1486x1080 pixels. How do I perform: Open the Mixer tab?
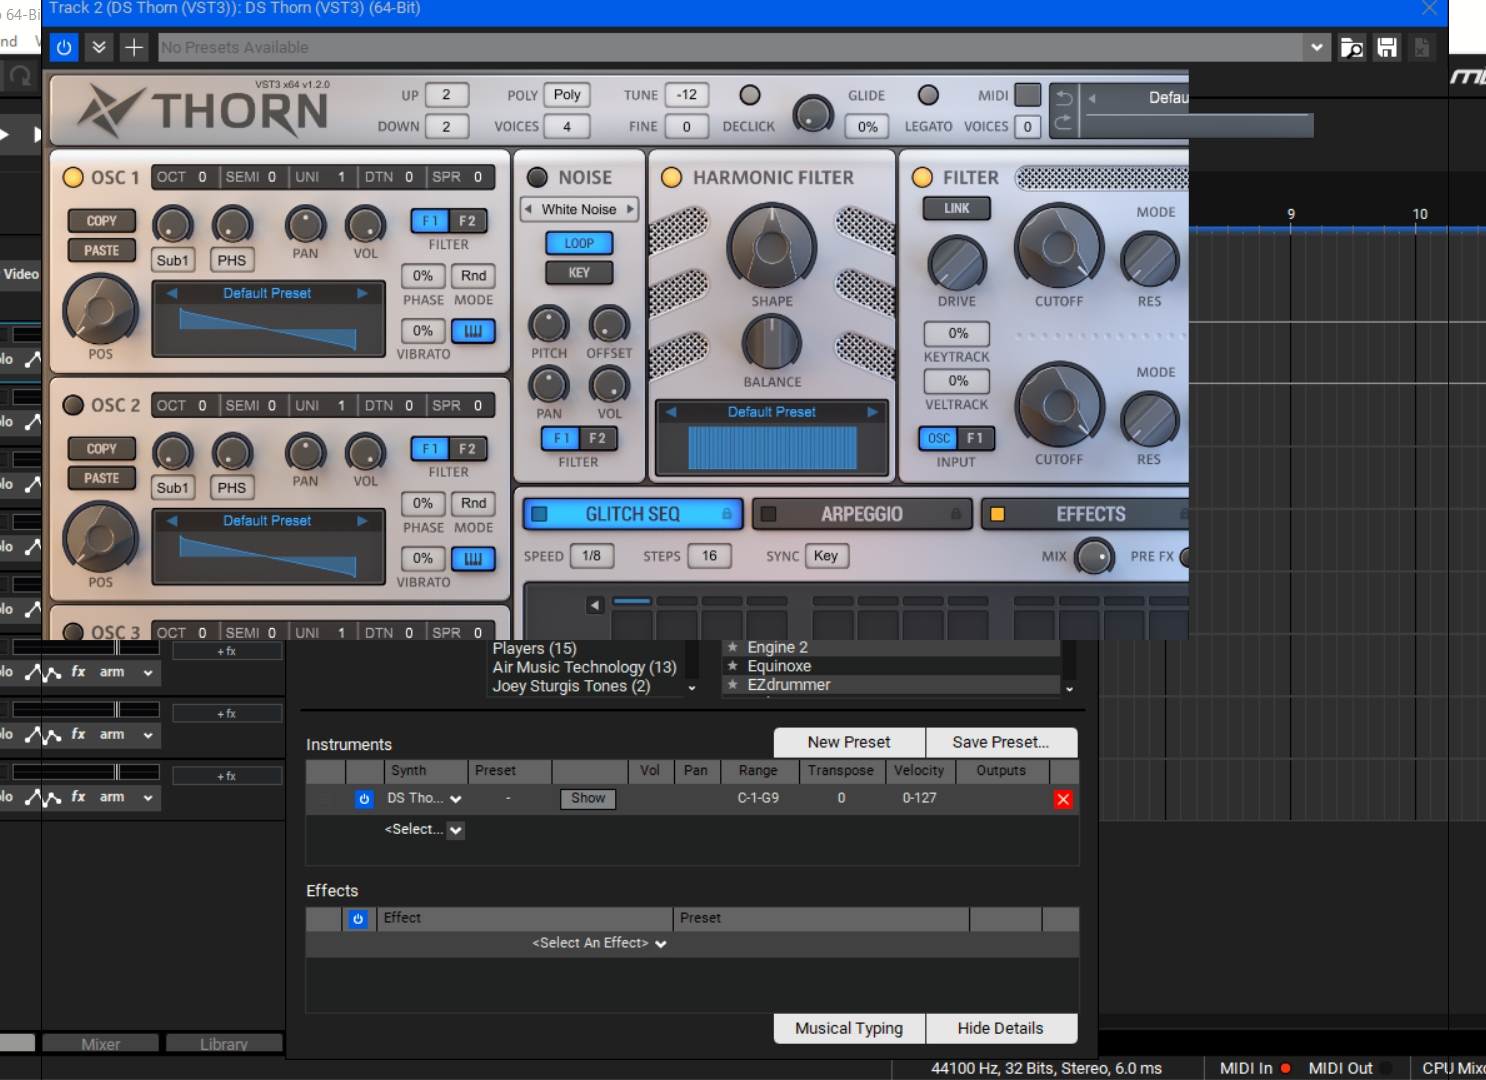tap(100, 1044)
